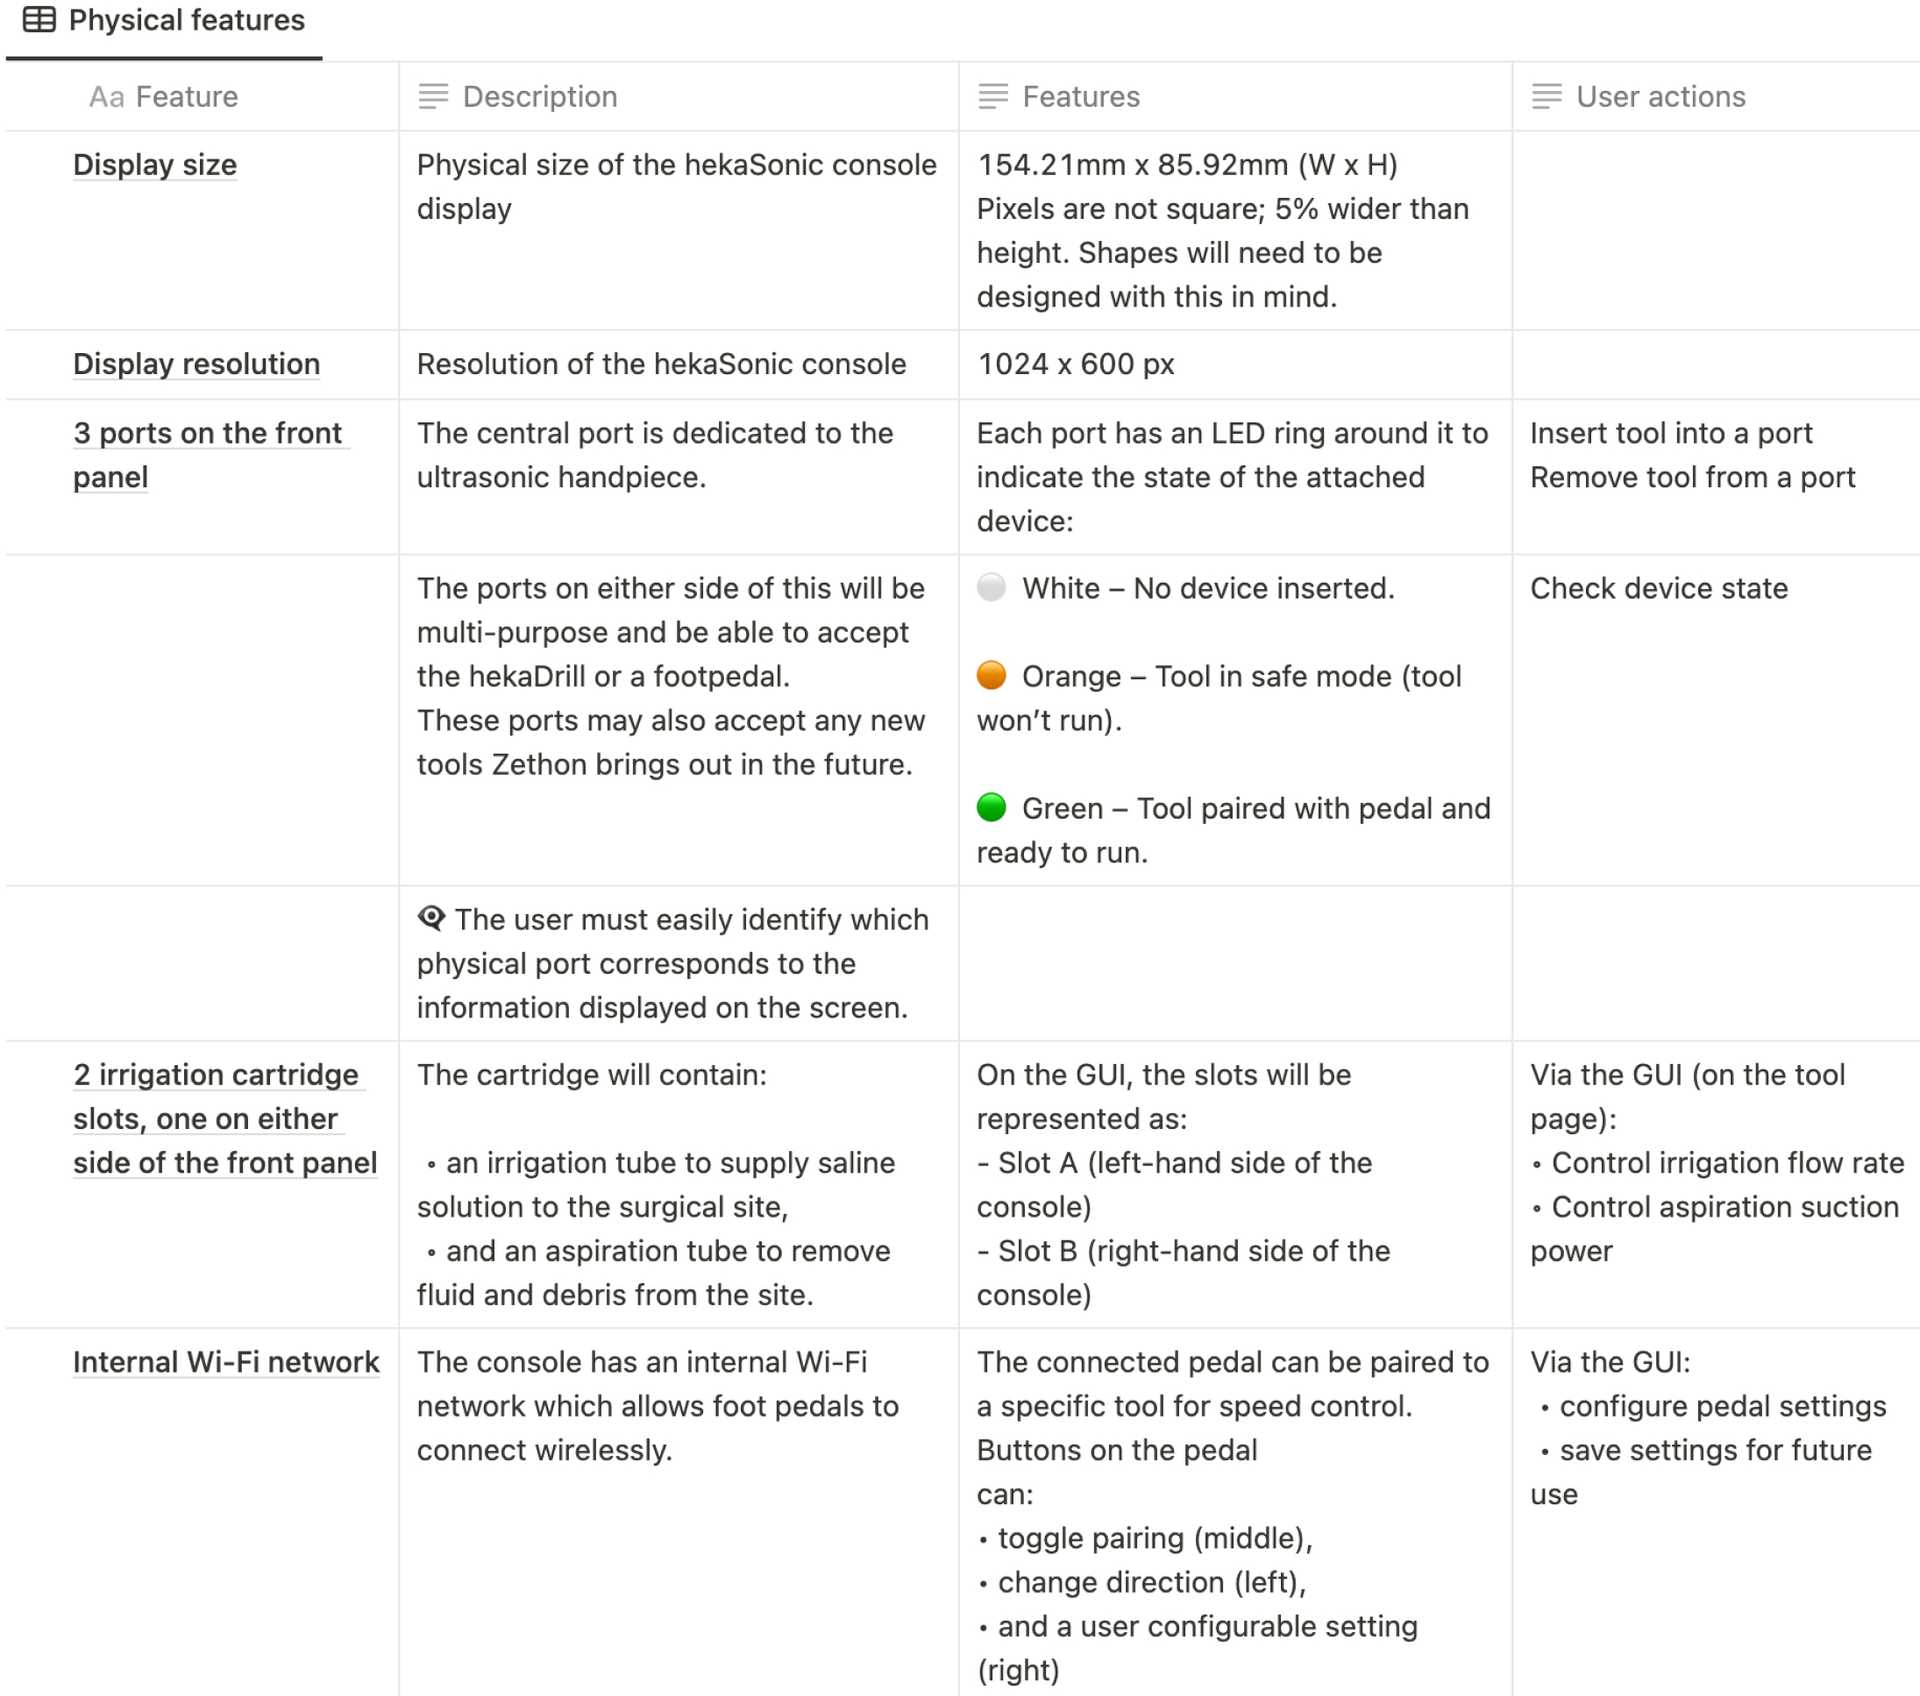Click the eye icon before 'The user must'
1920x1696 pixels.
point(431,918)
